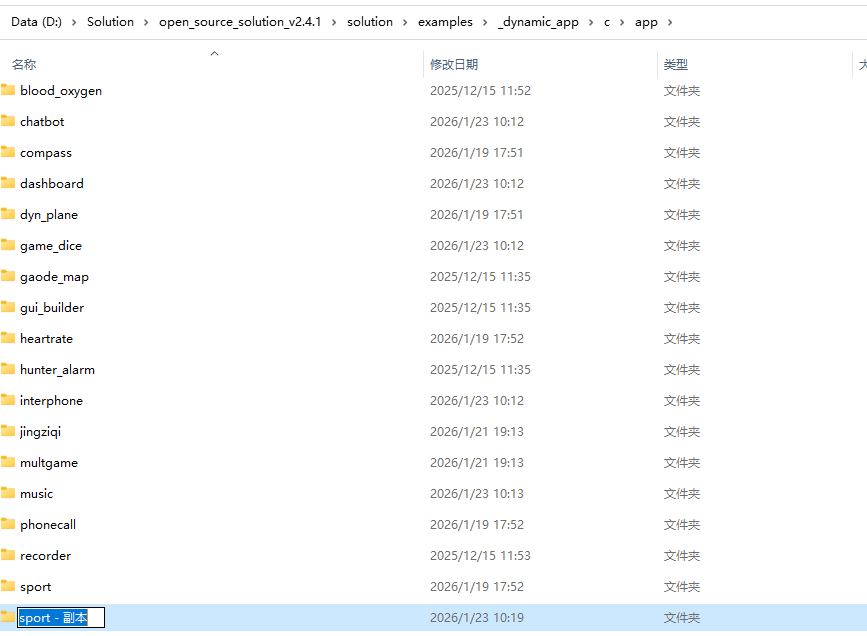867x636 pixels.
Task: Click the date 2025/12/15 11:52 for blood_oxygen
Action: (x=480, y=91)
